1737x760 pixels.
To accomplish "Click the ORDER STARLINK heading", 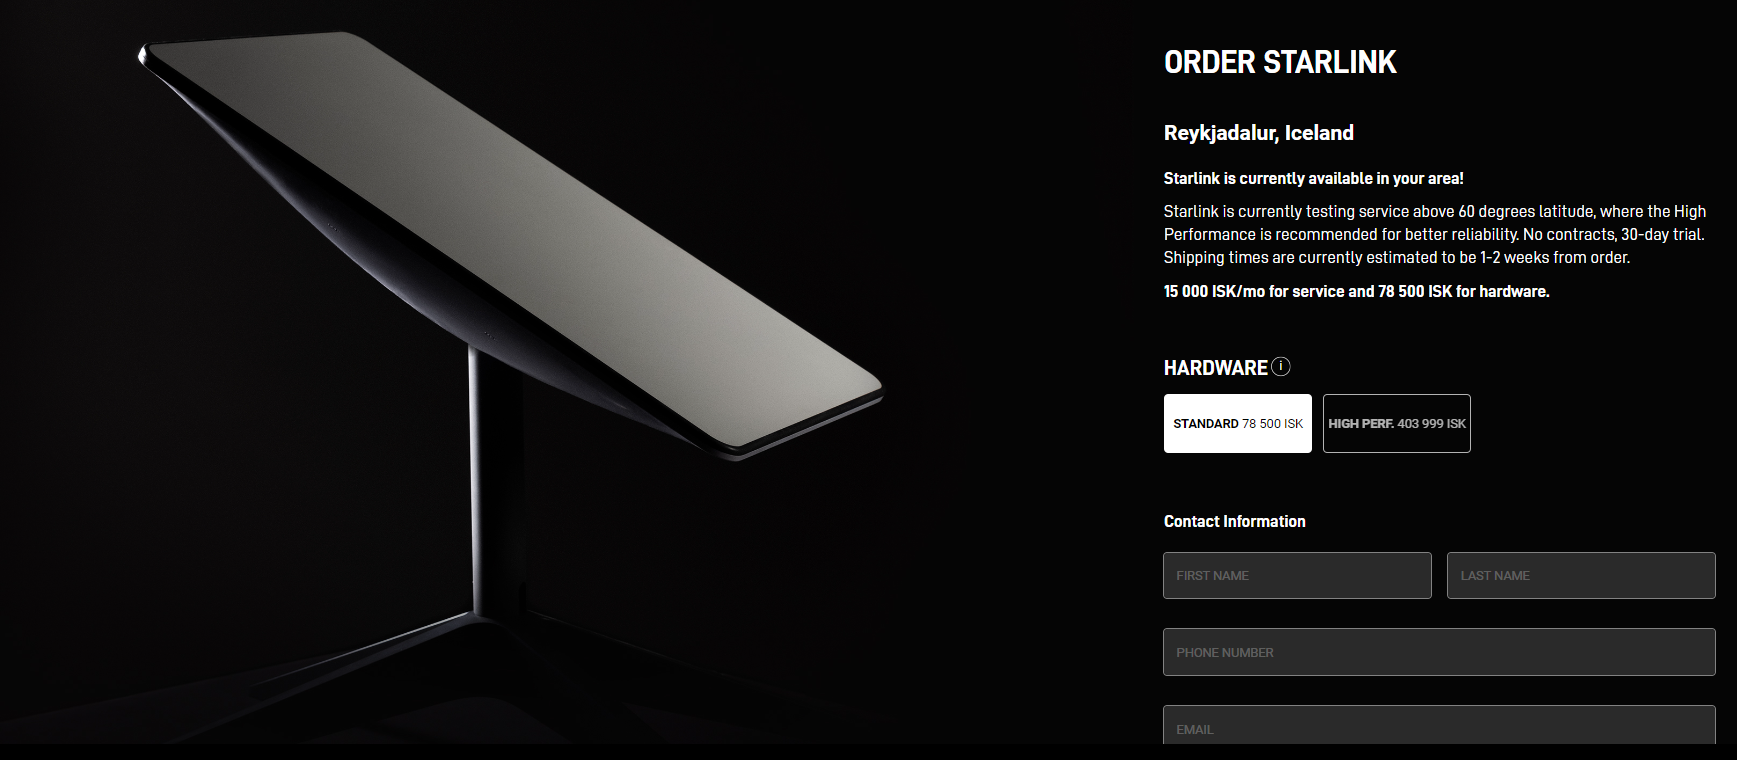I will tap(1280, 62).
